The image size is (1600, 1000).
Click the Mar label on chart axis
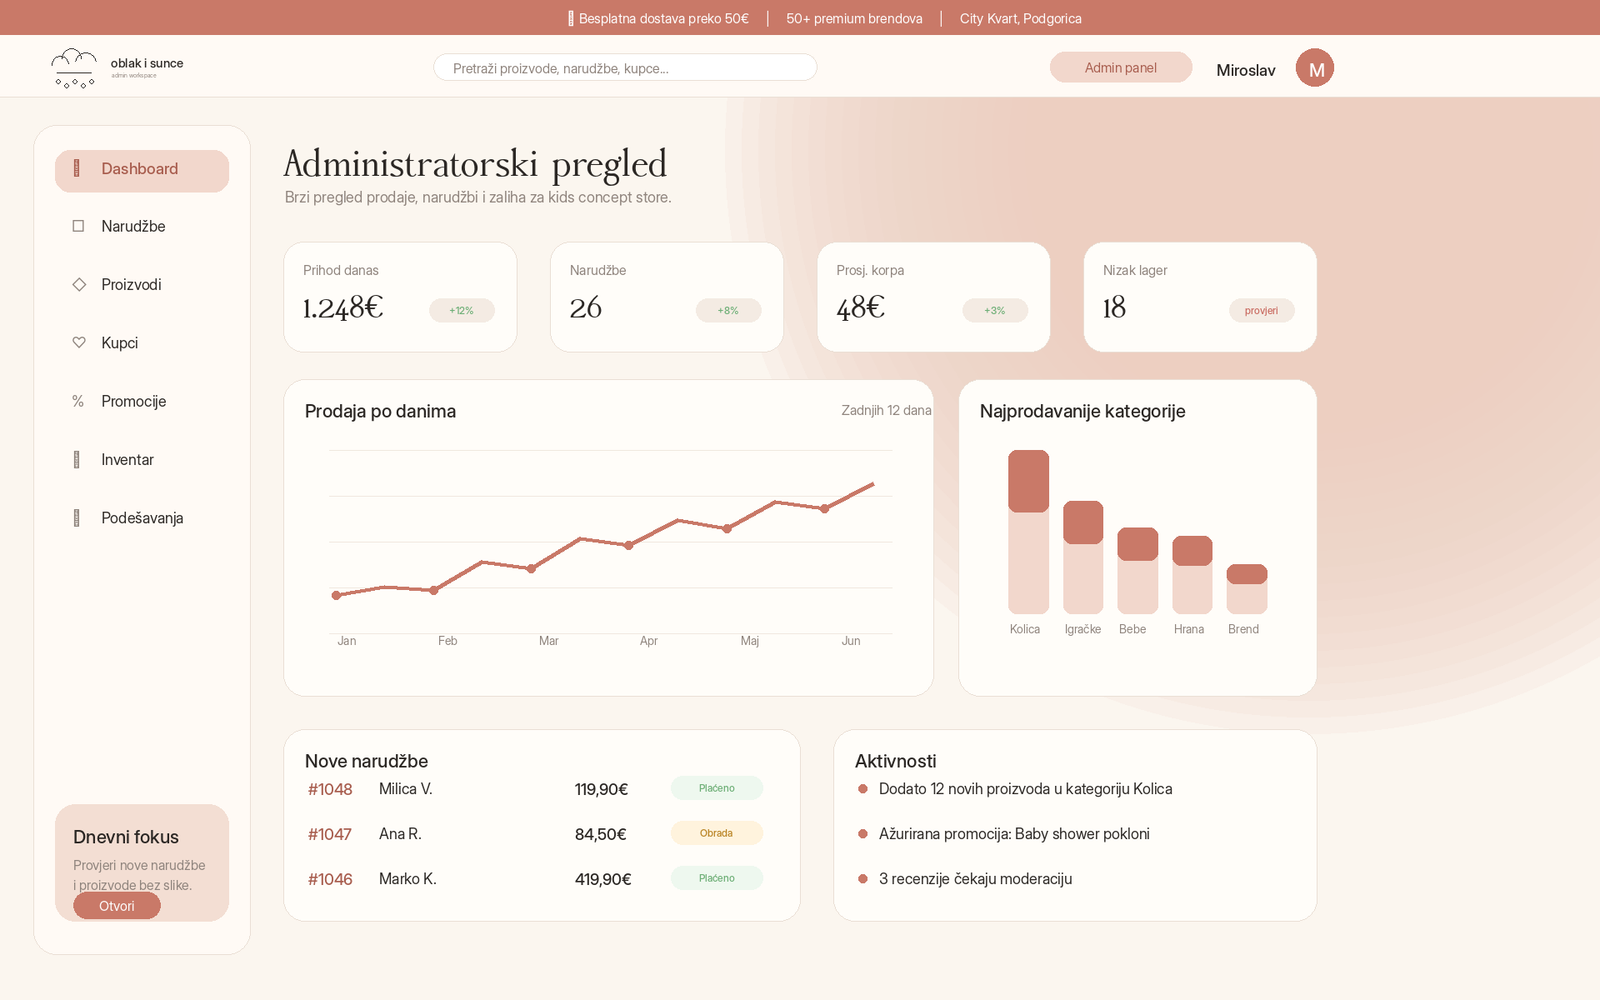[549, 641]
